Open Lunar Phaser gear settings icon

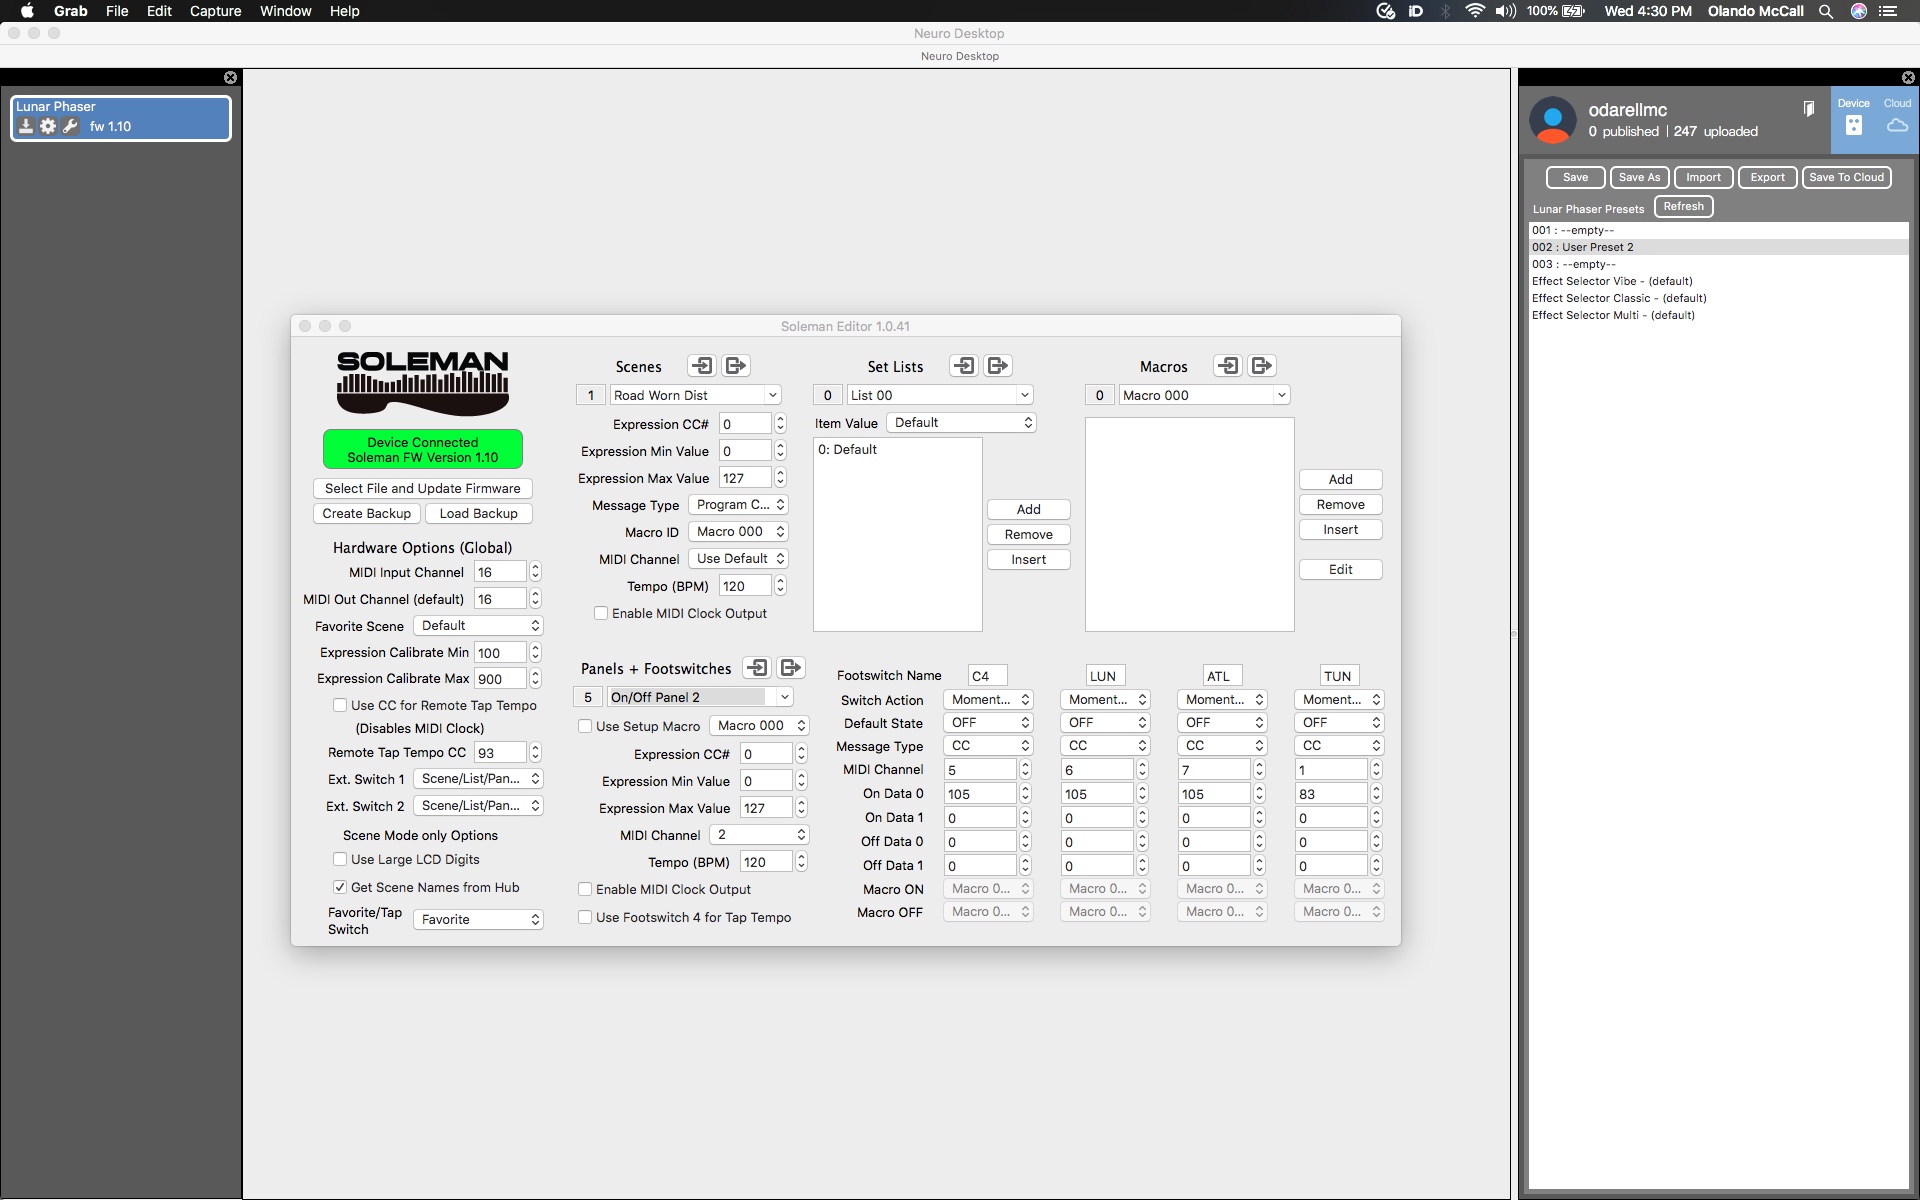tap(48, 126)
